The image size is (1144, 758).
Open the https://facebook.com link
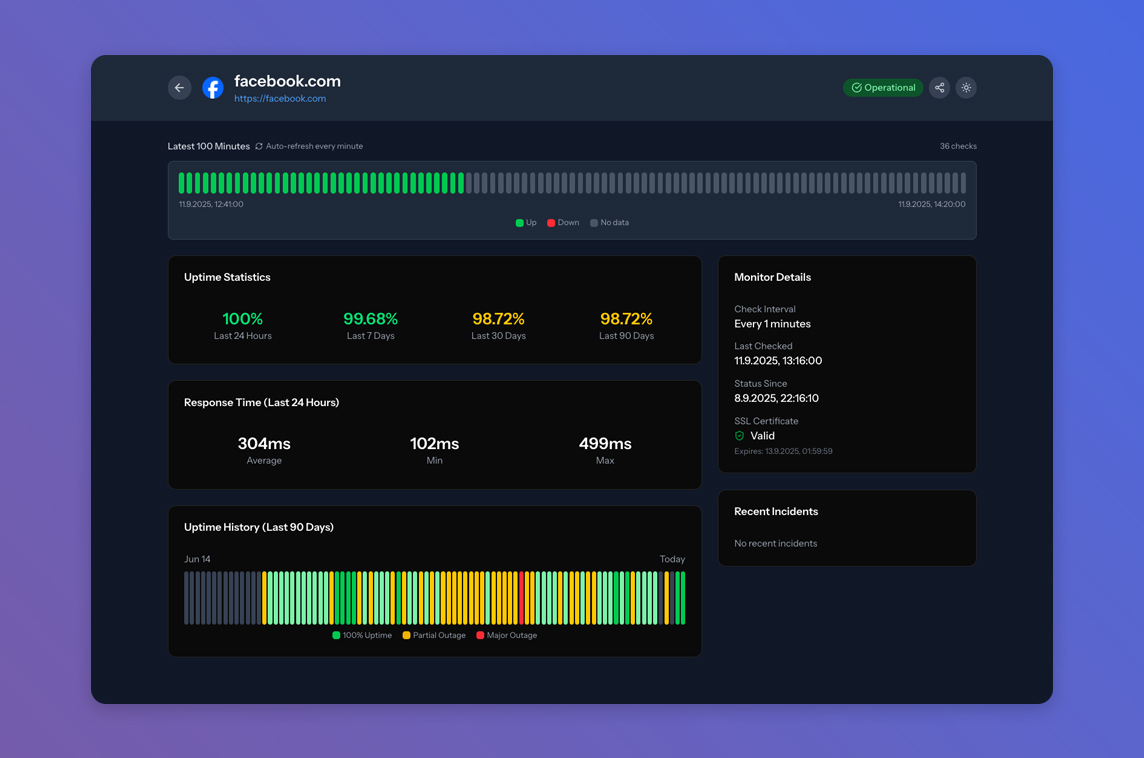coord(280,99)
